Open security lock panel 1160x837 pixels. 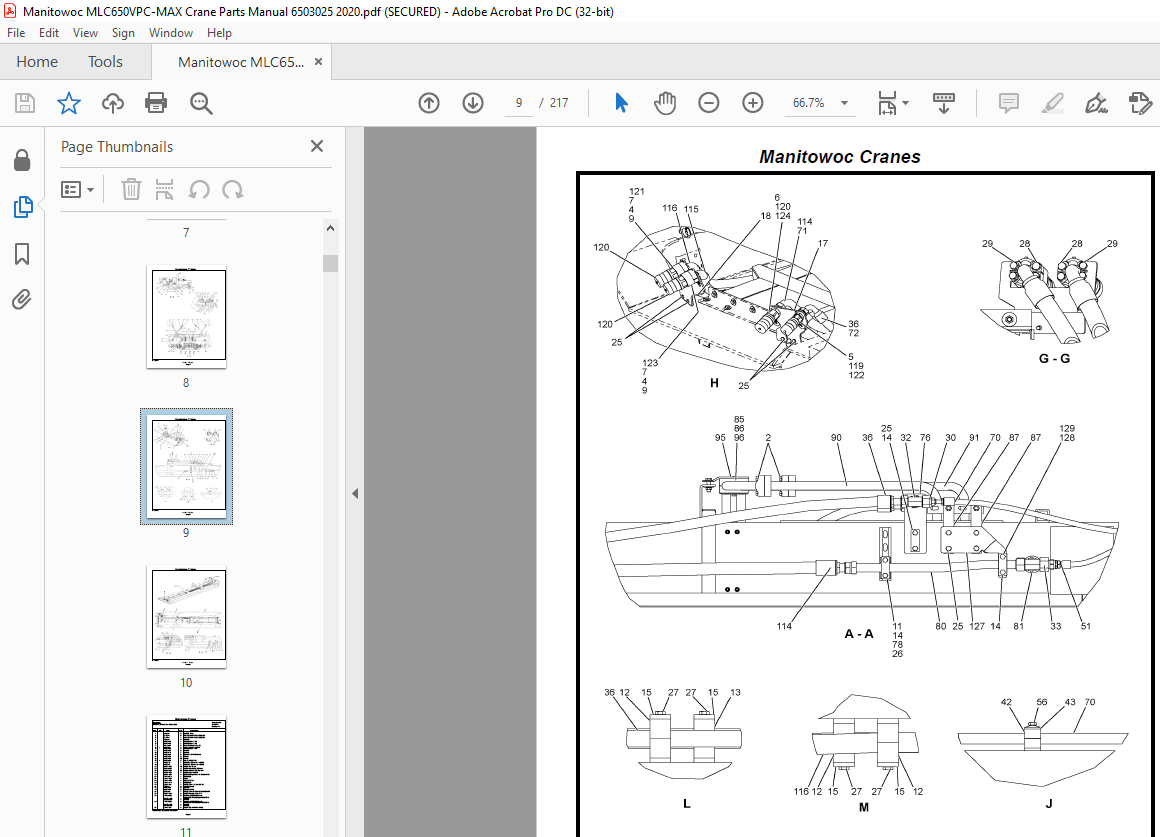point(22,160)
